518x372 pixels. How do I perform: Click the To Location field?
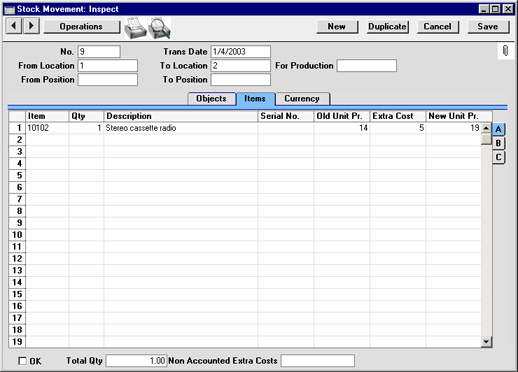240,66
